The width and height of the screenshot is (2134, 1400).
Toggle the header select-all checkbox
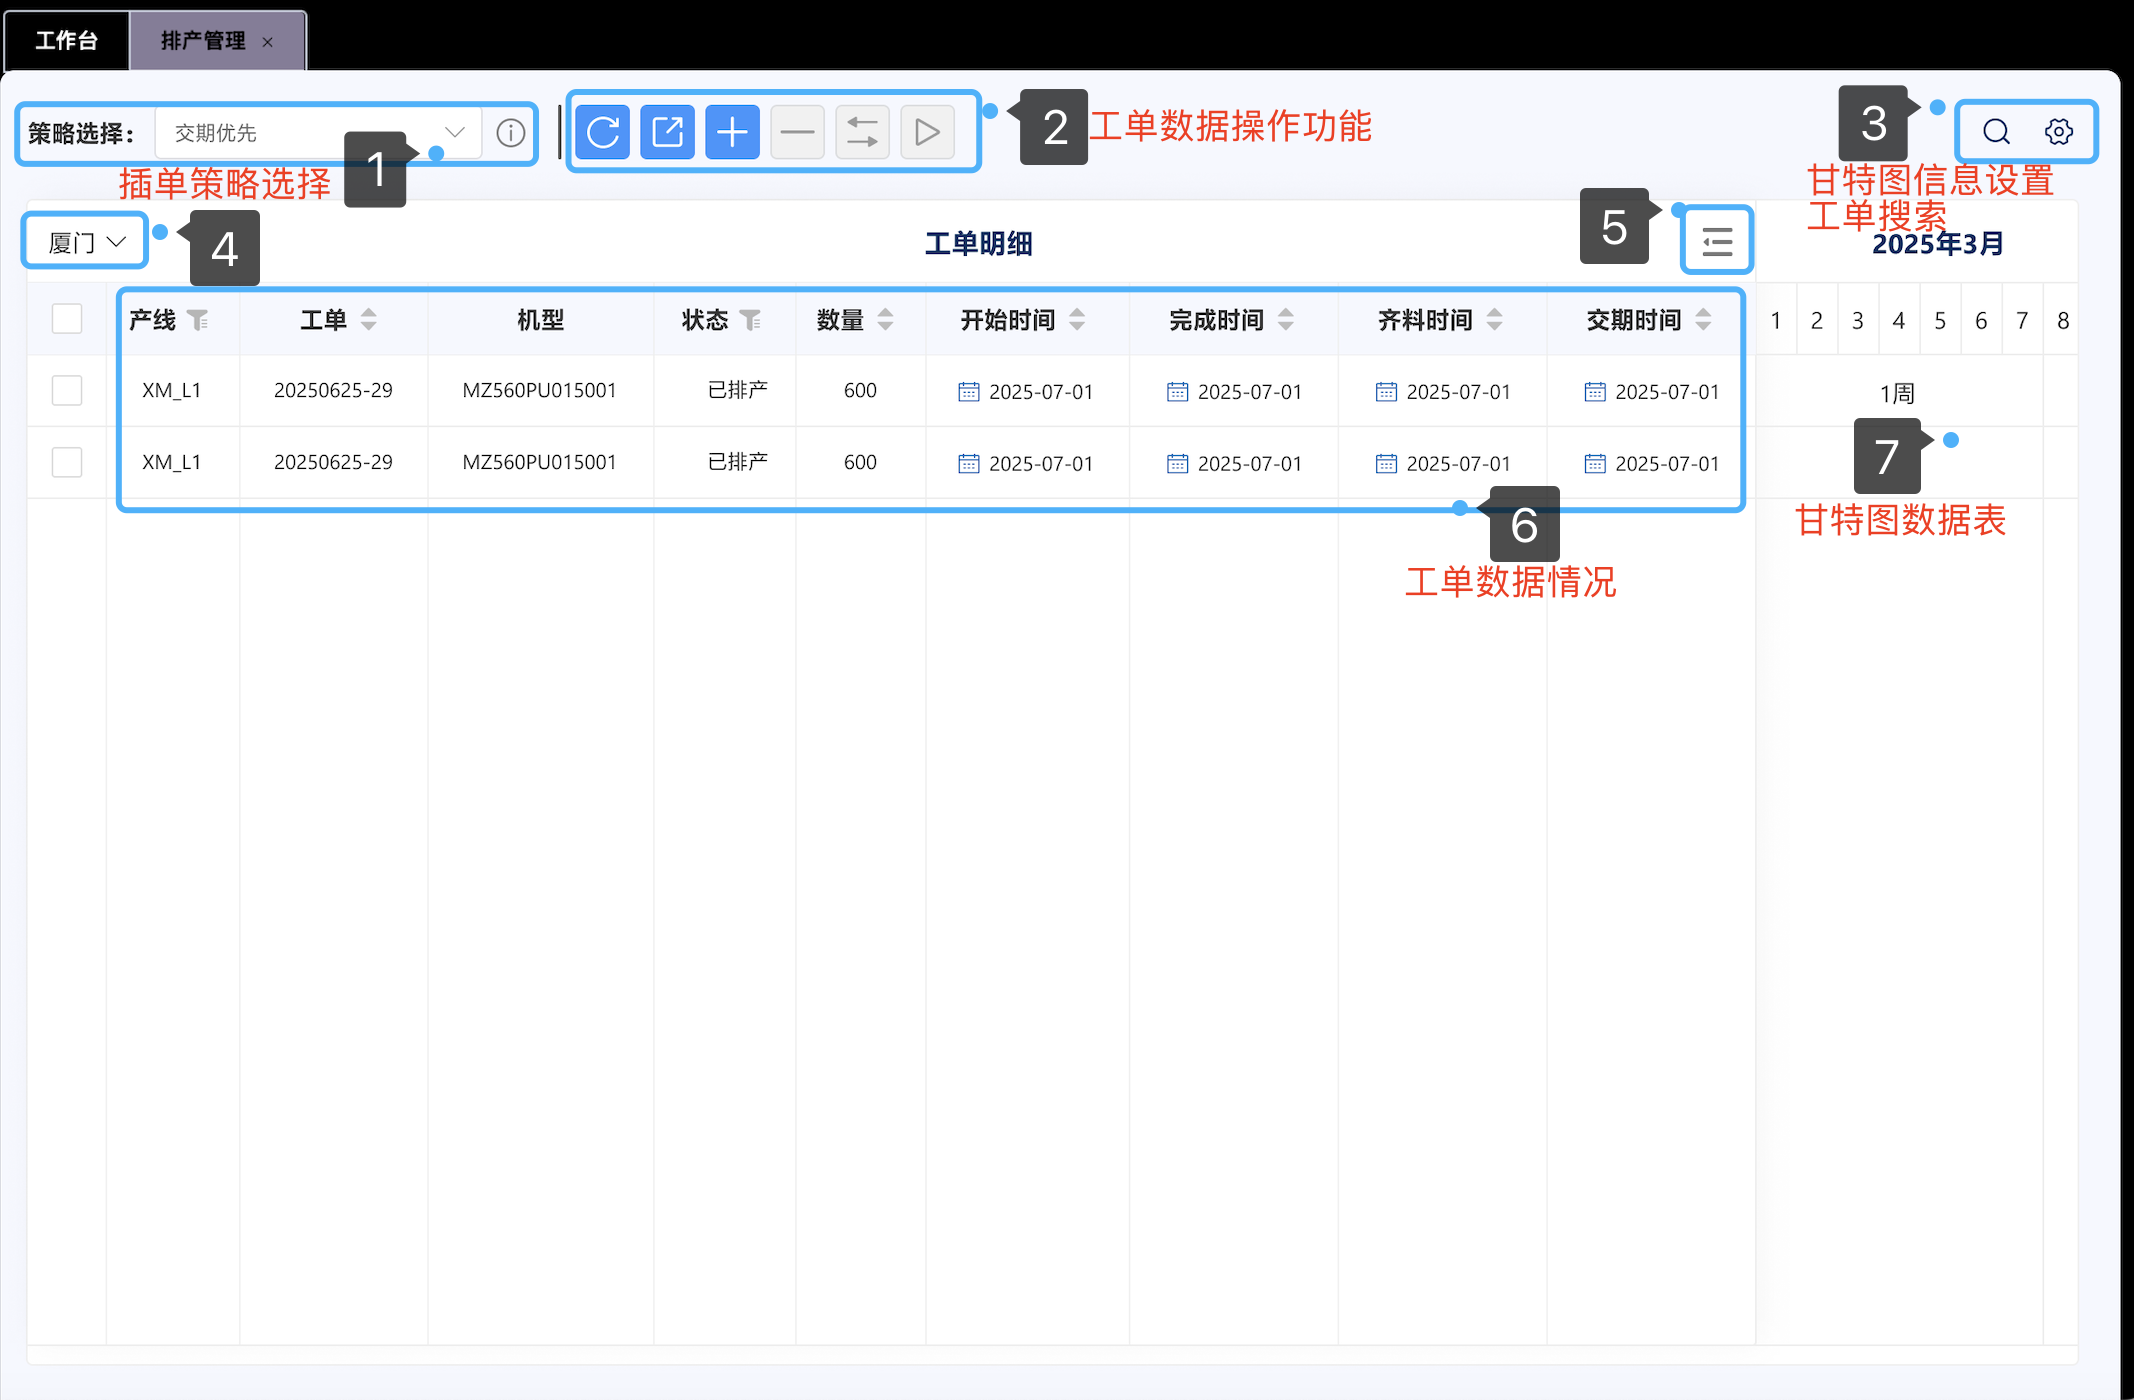pos(67,319)
